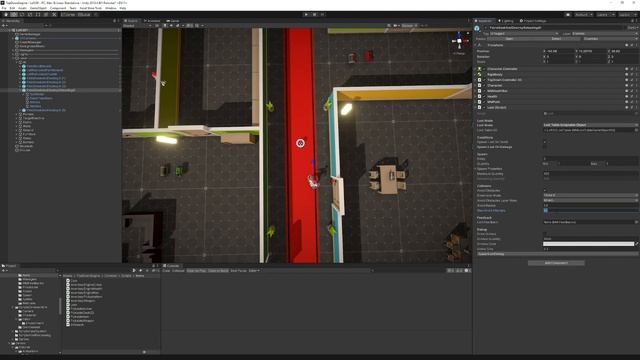Viewport: 640px width, 360px height.
Task: Open the Gizmos dropdown in Scene view
Action: (409, 26)
